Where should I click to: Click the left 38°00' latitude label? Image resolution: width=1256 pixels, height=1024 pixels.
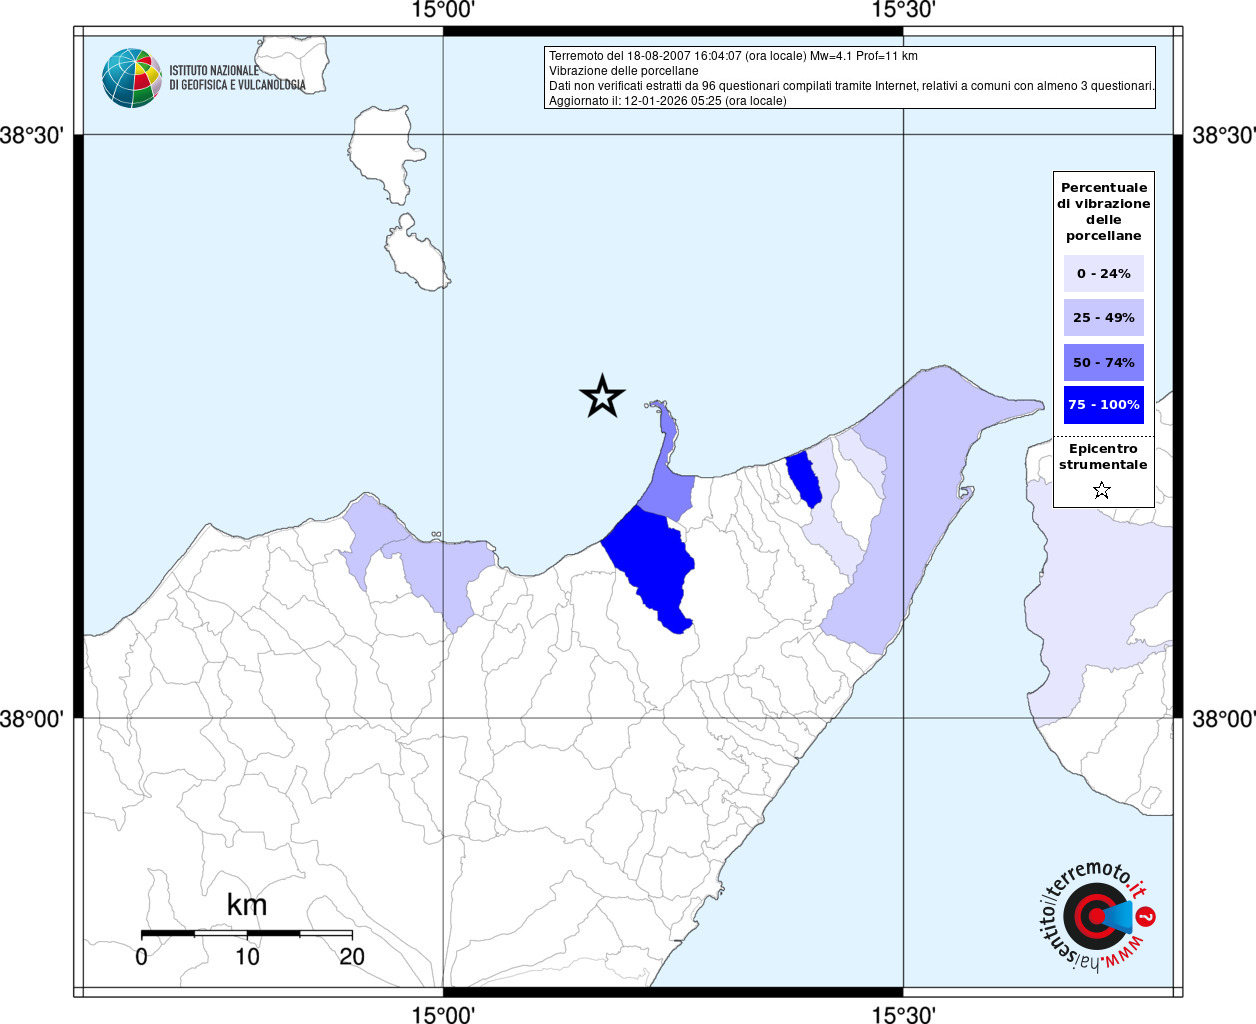(32, 718)
